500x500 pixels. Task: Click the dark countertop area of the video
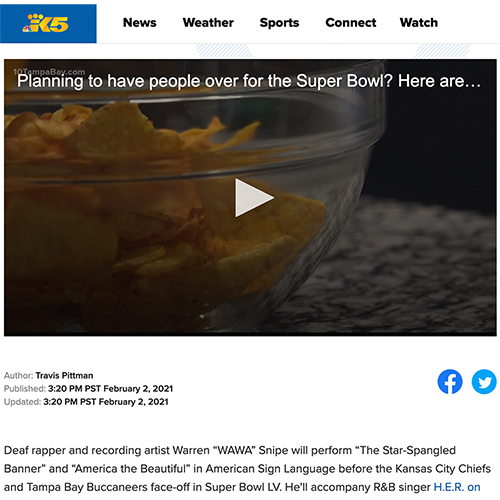point(417,267)
